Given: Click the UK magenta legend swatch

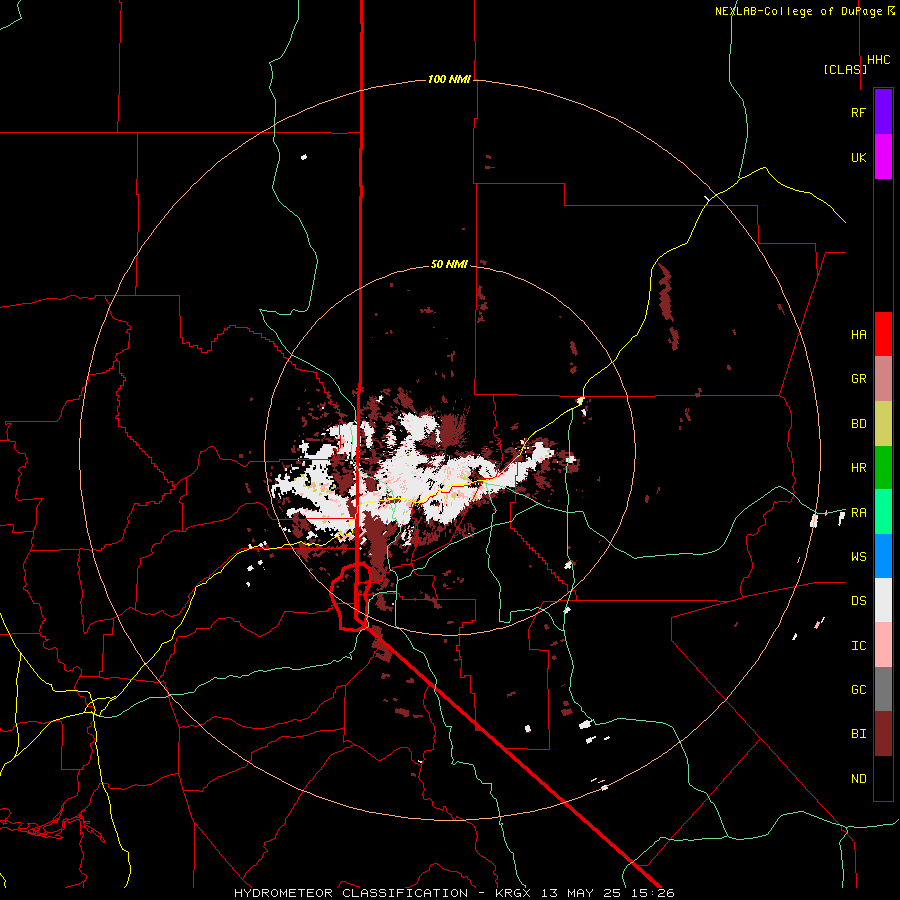Looking at the screenshot, I should (883, 157).
